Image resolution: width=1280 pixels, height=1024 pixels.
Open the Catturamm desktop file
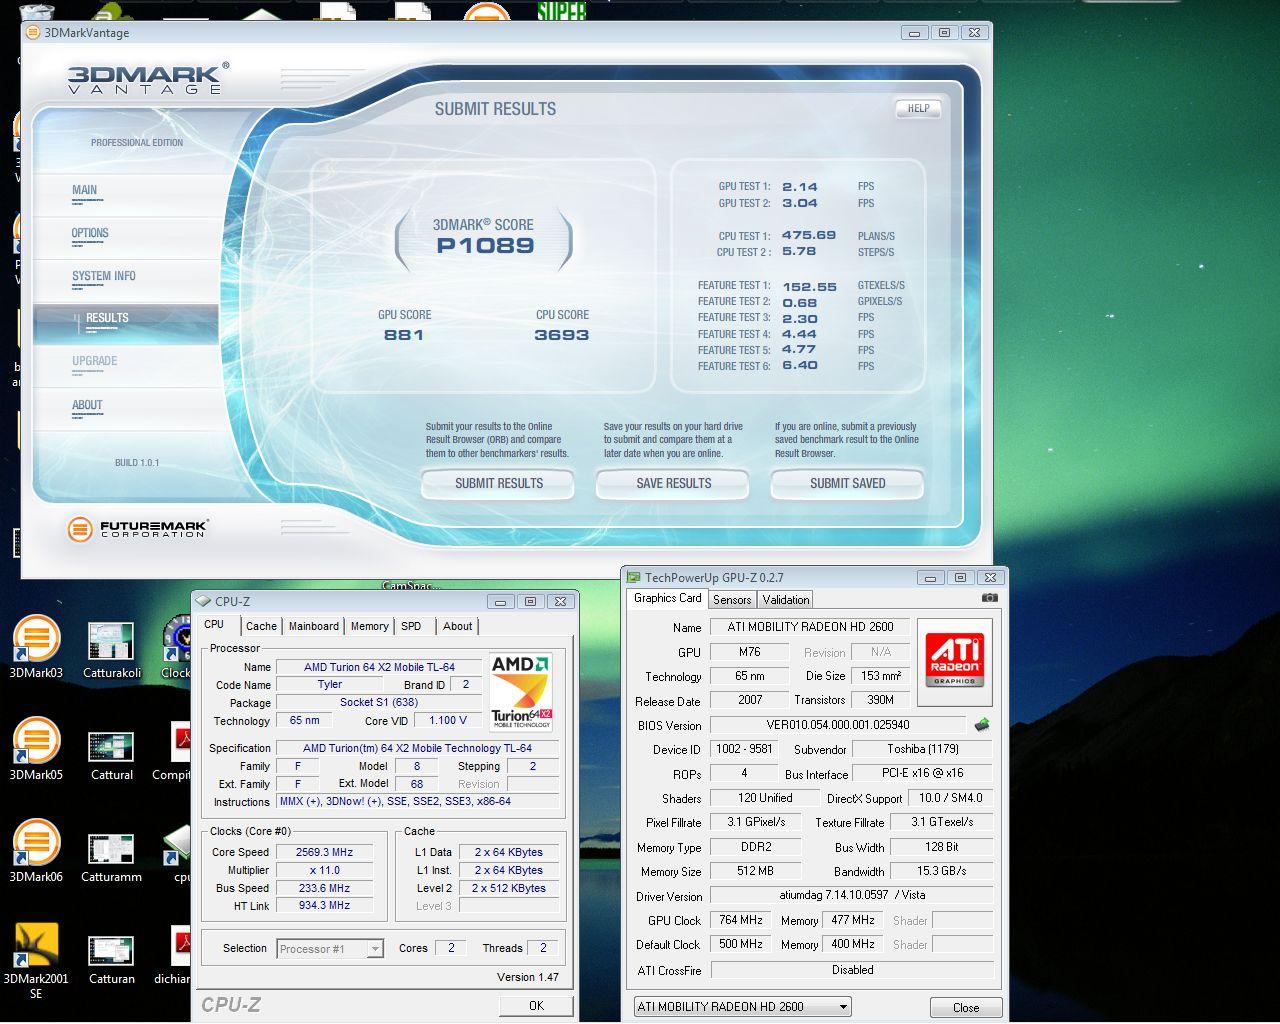click(111, 854)
